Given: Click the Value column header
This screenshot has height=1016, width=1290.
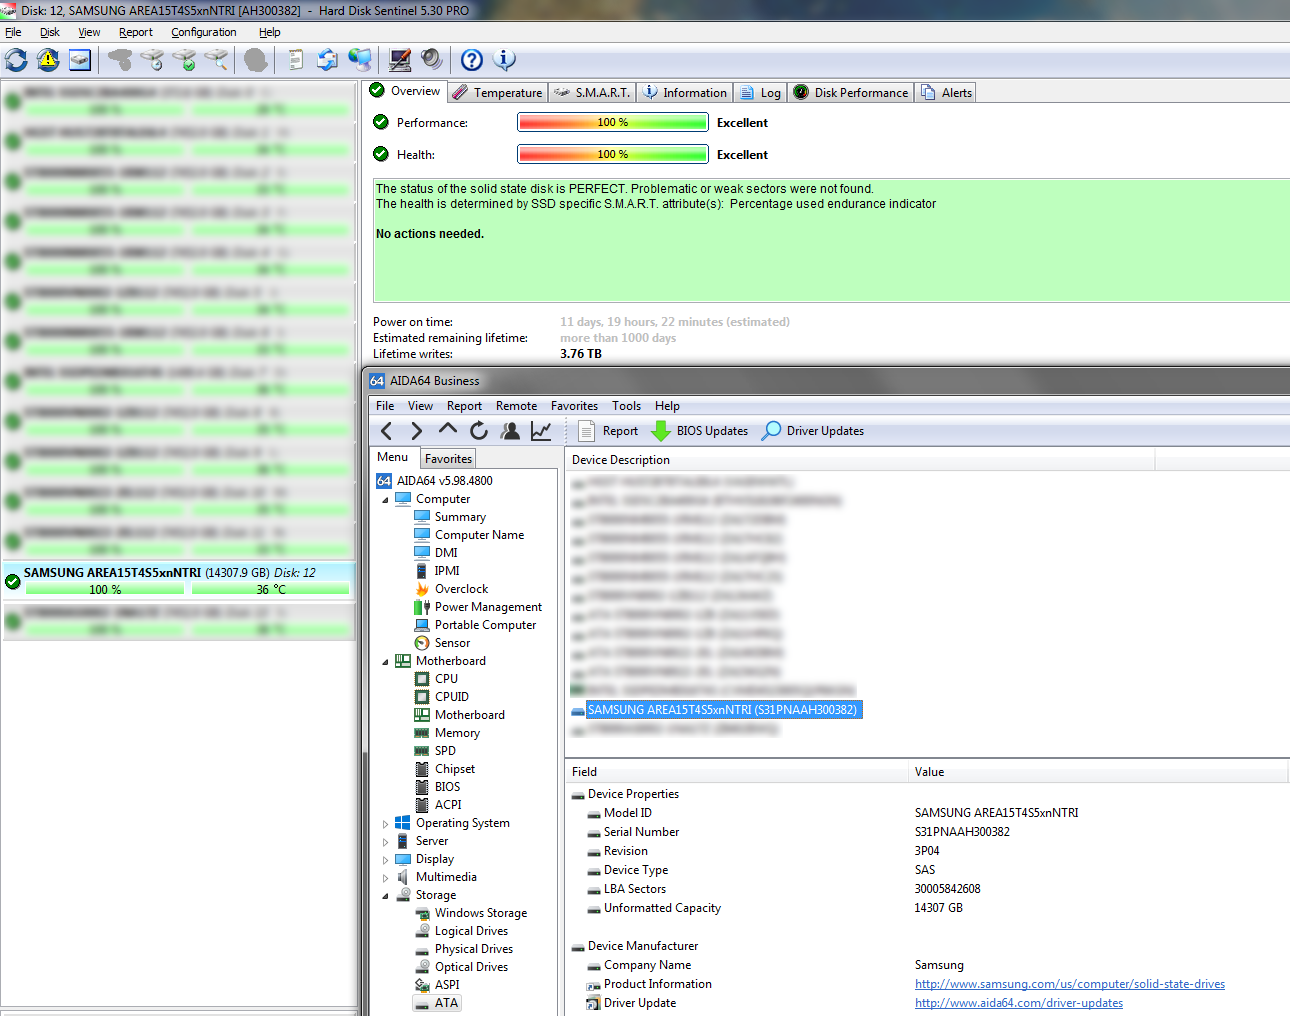Looking at the screenshot, I should [x=1099, y=772].
